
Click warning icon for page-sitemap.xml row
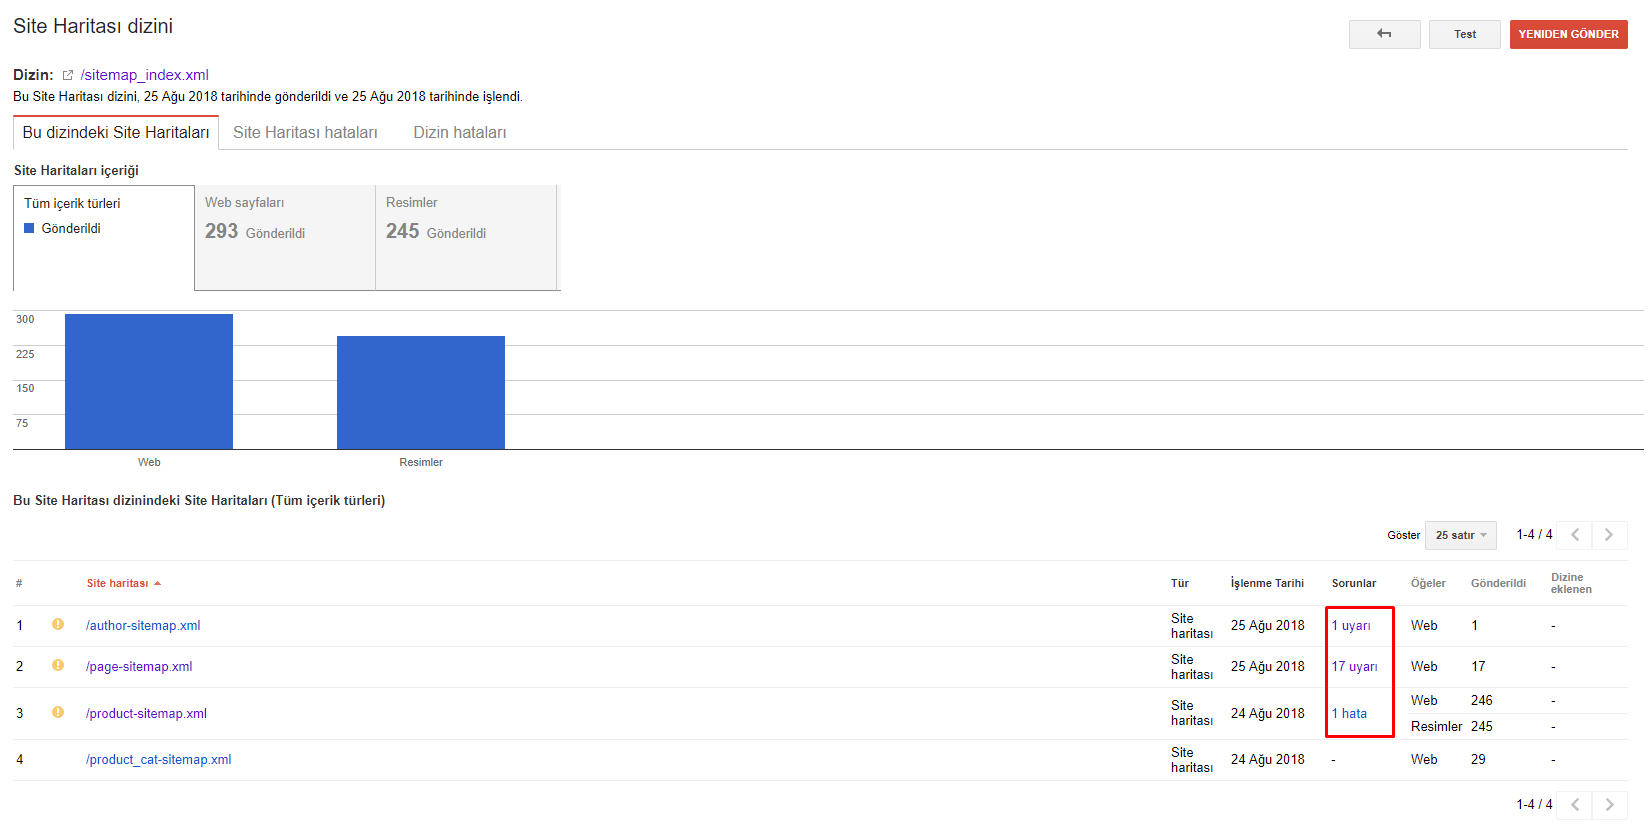58,665
